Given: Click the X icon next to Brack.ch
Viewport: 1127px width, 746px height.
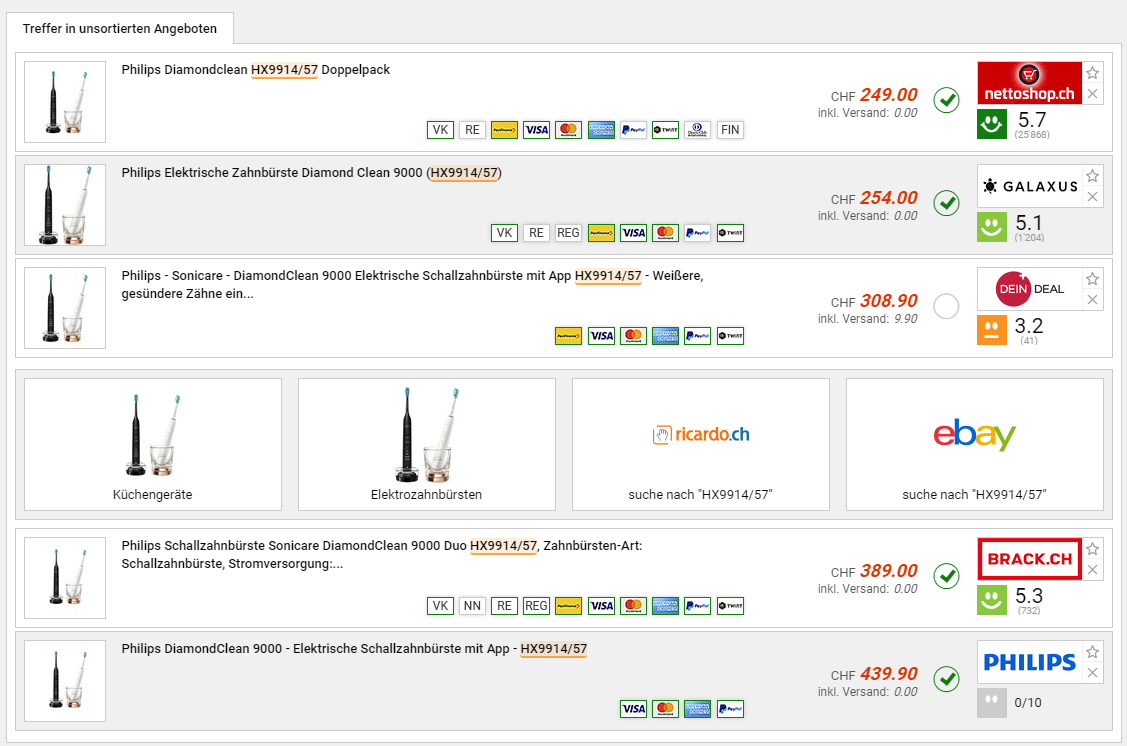Looking at the screenshot, I should click(x=1093, y=570).
